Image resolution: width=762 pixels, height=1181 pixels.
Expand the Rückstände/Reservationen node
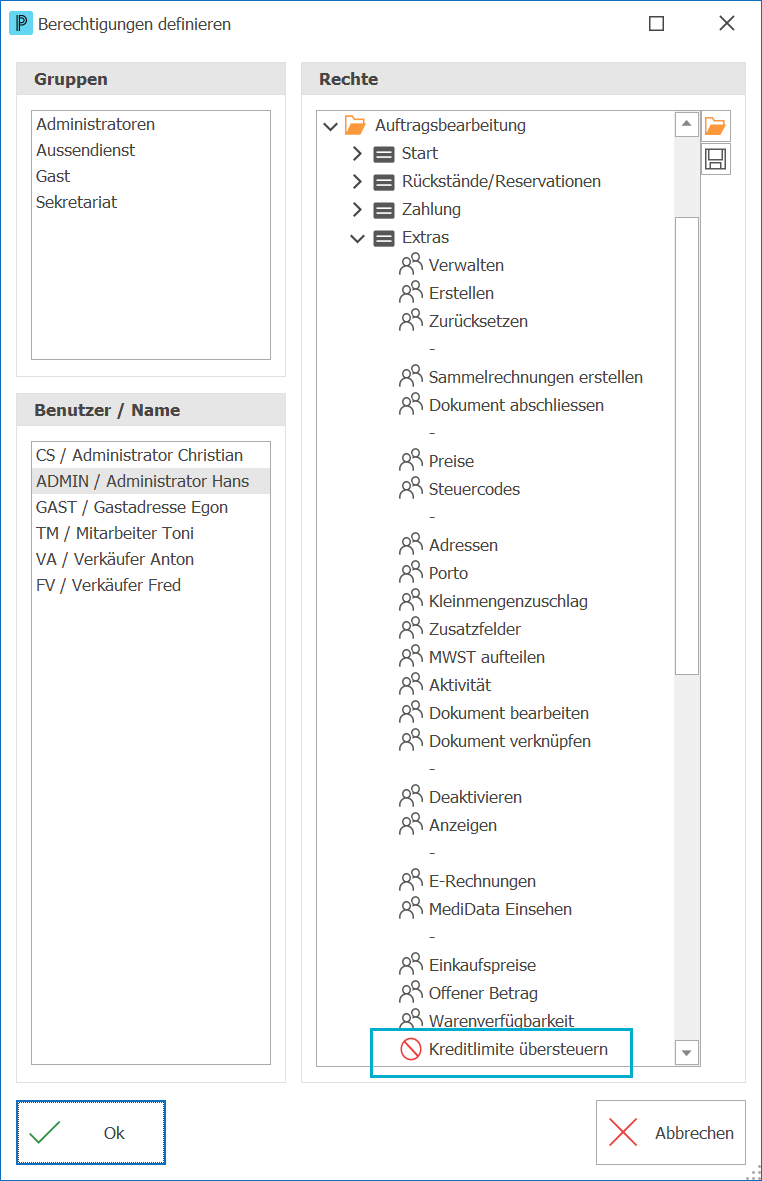click(x=358, y=182)
